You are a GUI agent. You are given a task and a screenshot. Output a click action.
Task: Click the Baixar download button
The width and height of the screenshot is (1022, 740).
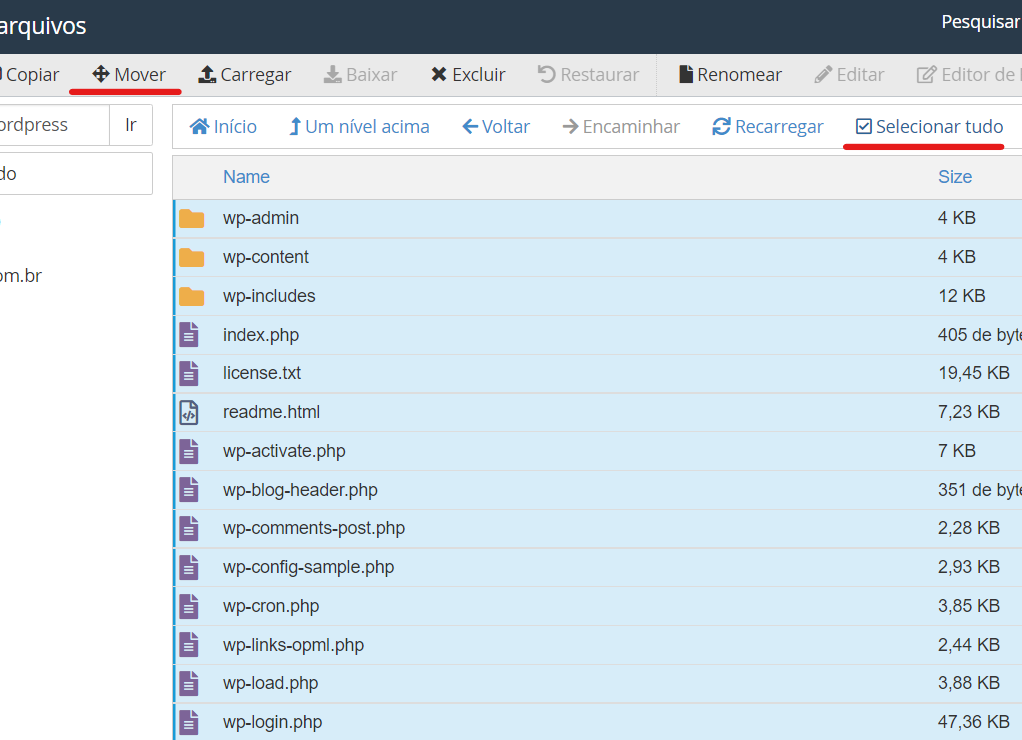(360, 74)
